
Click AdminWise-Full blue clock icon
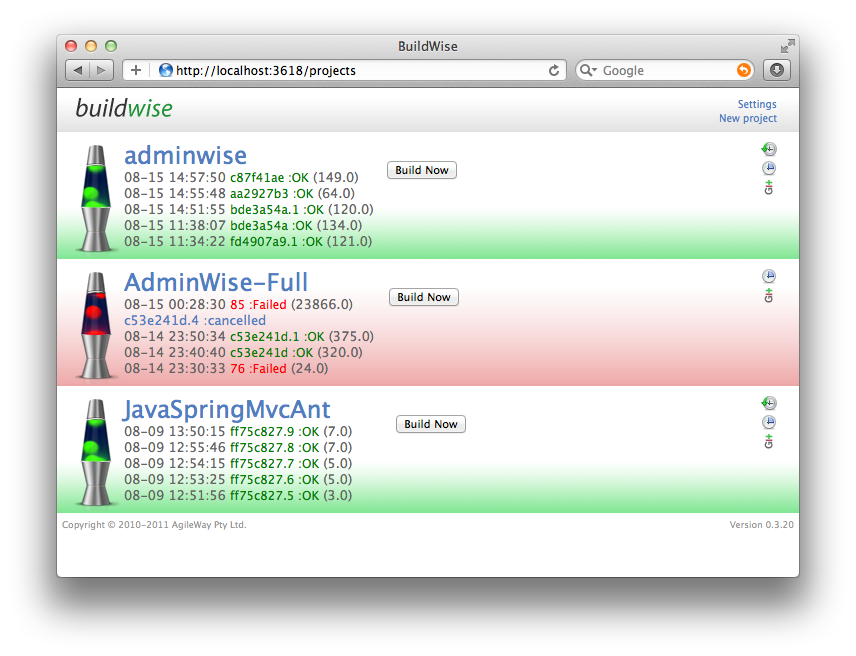[769, 276]
